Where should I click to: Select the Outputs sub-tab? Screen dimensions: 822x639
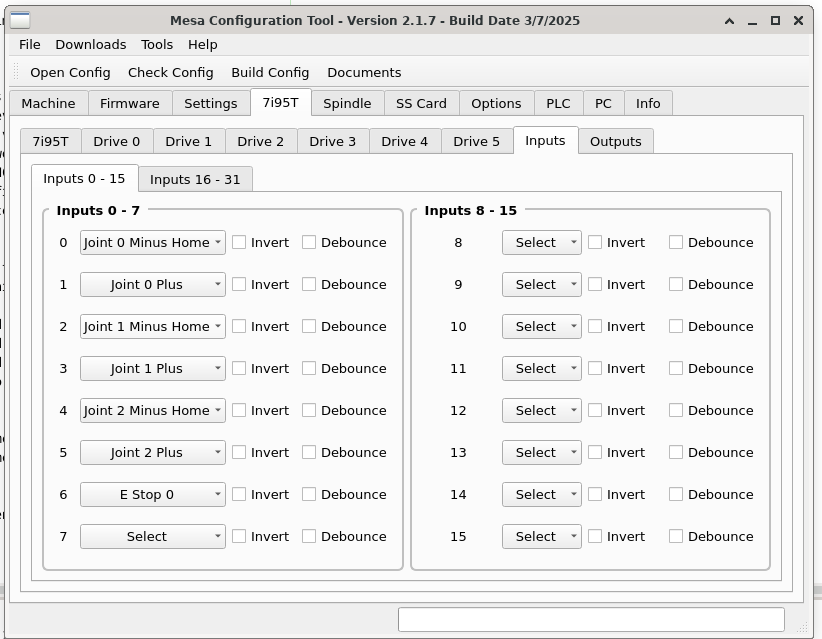pos(615,142)
